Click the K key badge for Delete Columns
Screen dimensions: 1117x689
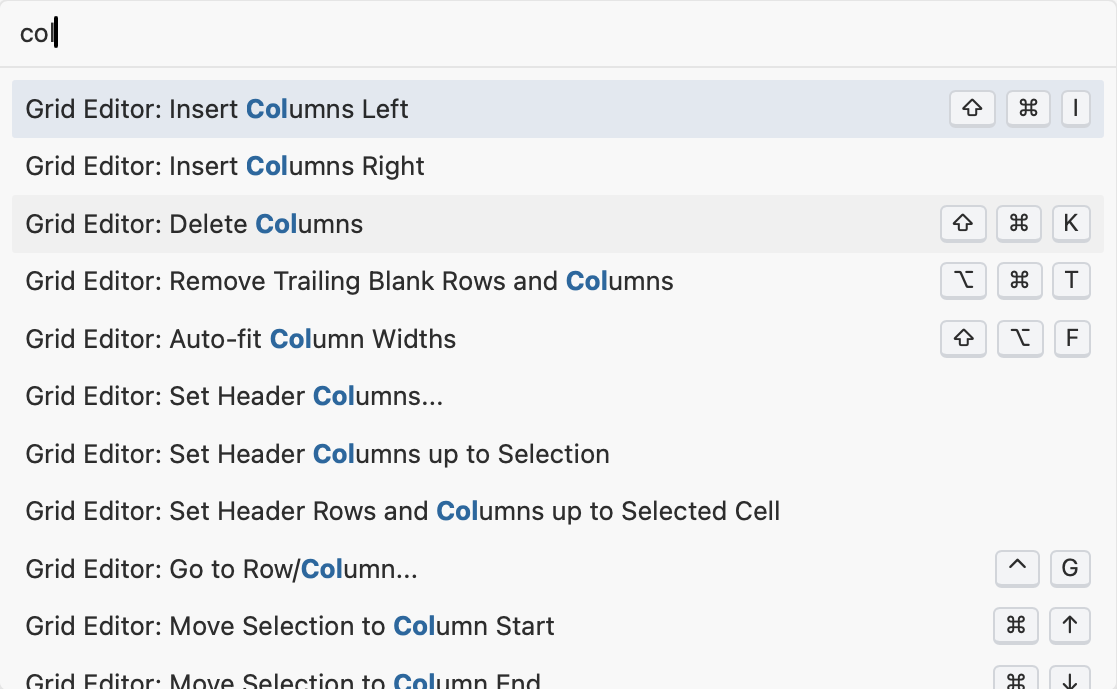(1071, 223)
